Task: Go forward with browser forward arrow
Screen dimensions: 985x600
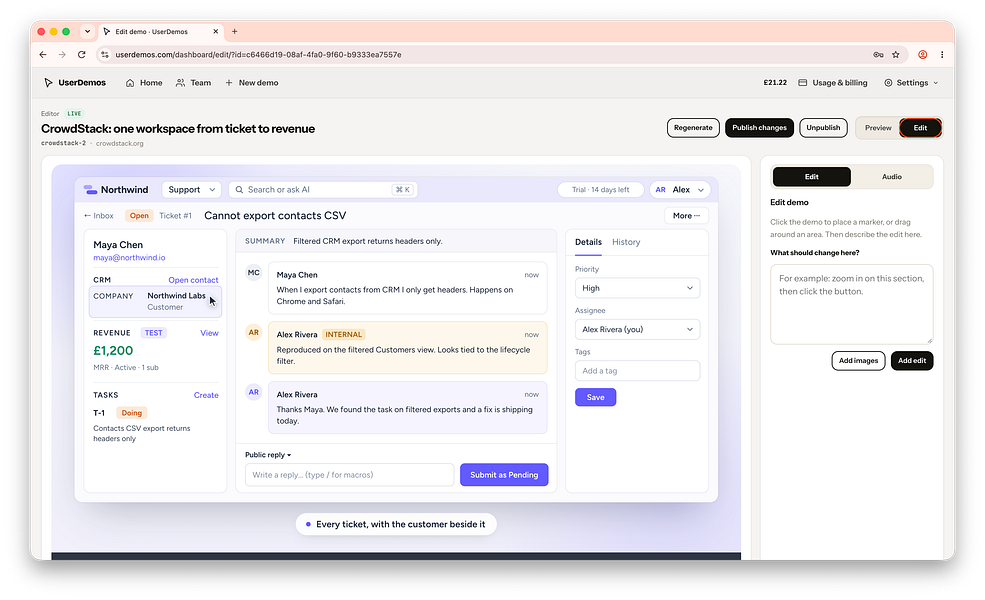Action: [x=62, y=55]
